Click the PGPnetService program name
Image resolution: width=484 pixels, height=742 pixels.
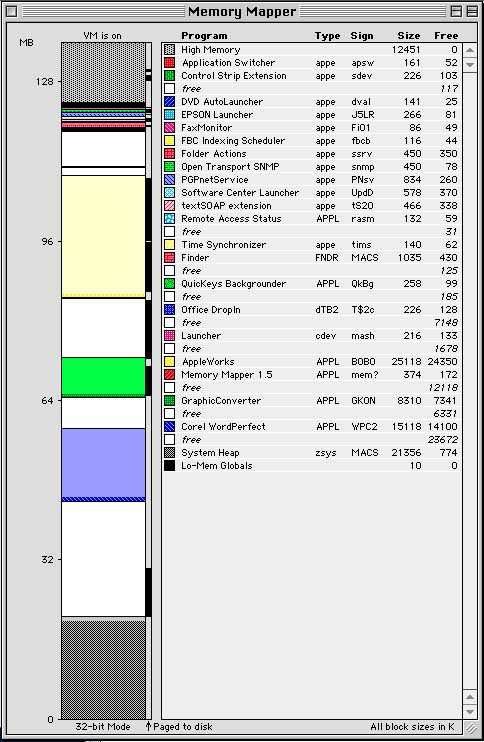[x=215, y=180]
